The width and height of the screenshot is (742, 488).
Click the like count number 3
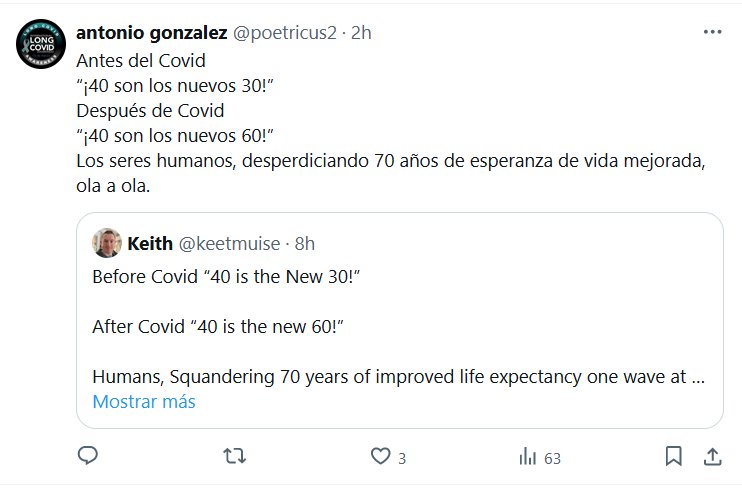pyautogui.click(x=401, y=458)
